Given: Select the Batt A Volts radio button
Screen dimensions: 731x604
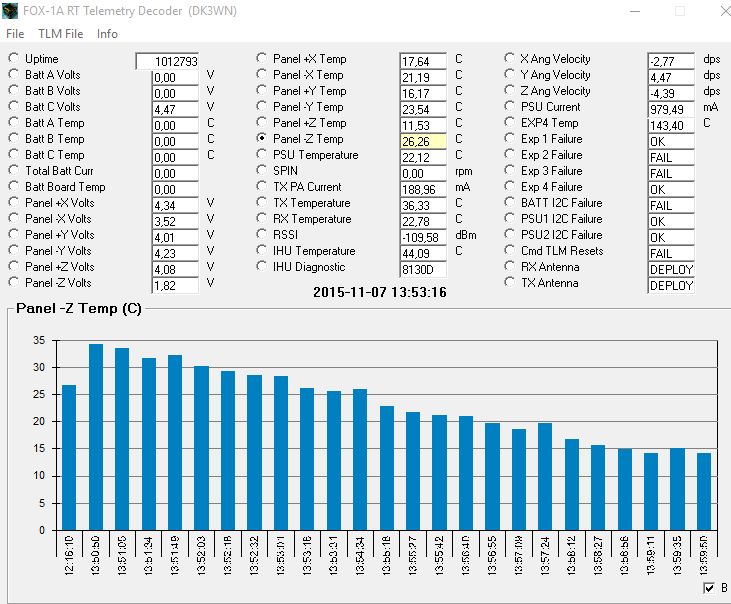Looking at the screenshot, I should 14,74.
